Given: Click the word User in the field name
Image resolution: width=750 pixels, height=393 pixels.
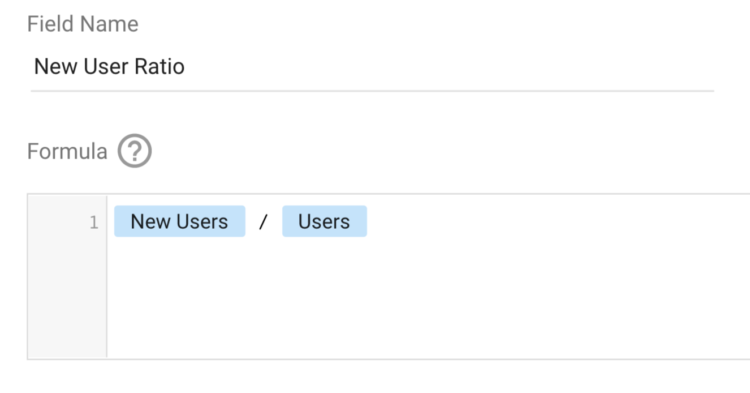Looking at the screenshot, I should (x=106, y=66).
